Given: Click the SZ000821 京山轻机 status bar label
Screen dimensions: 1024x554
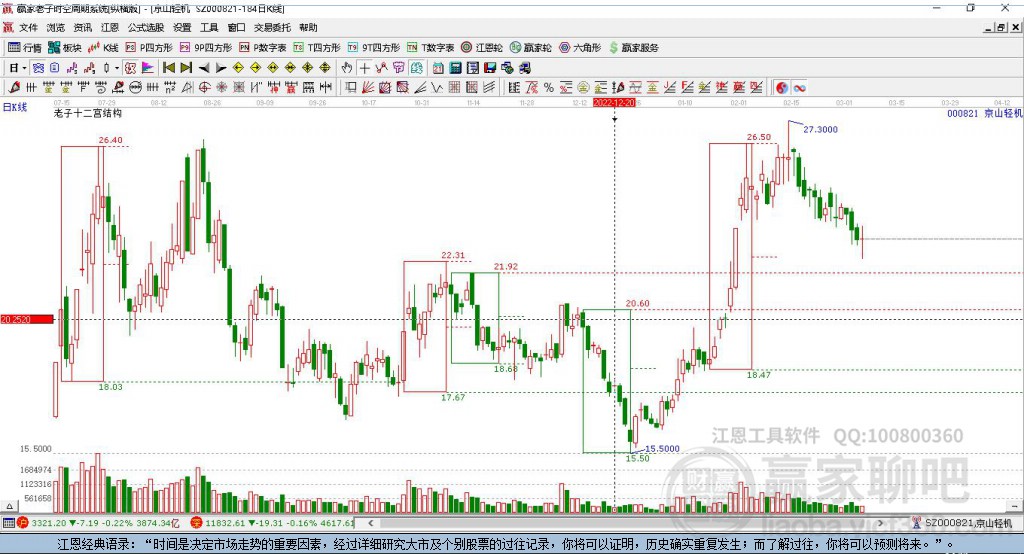Looking at the screenshot, I should pos(967,523).
